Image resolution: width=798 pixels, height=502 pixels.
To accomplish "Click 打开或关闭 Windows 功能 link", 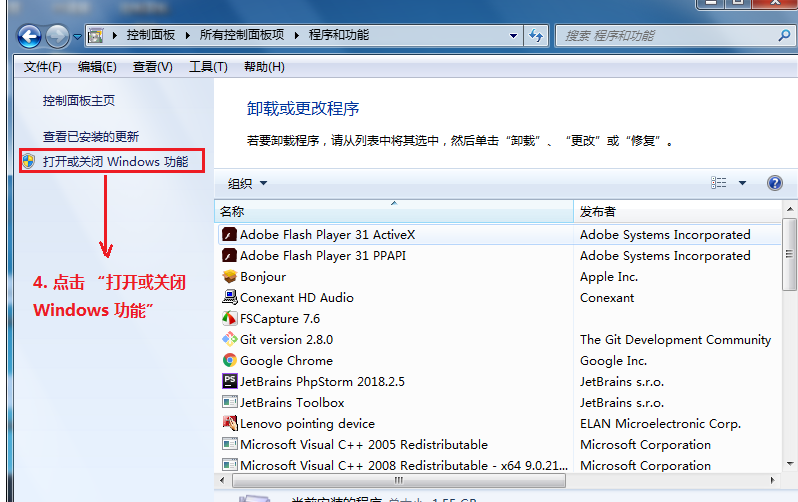I will pos(116,161).
